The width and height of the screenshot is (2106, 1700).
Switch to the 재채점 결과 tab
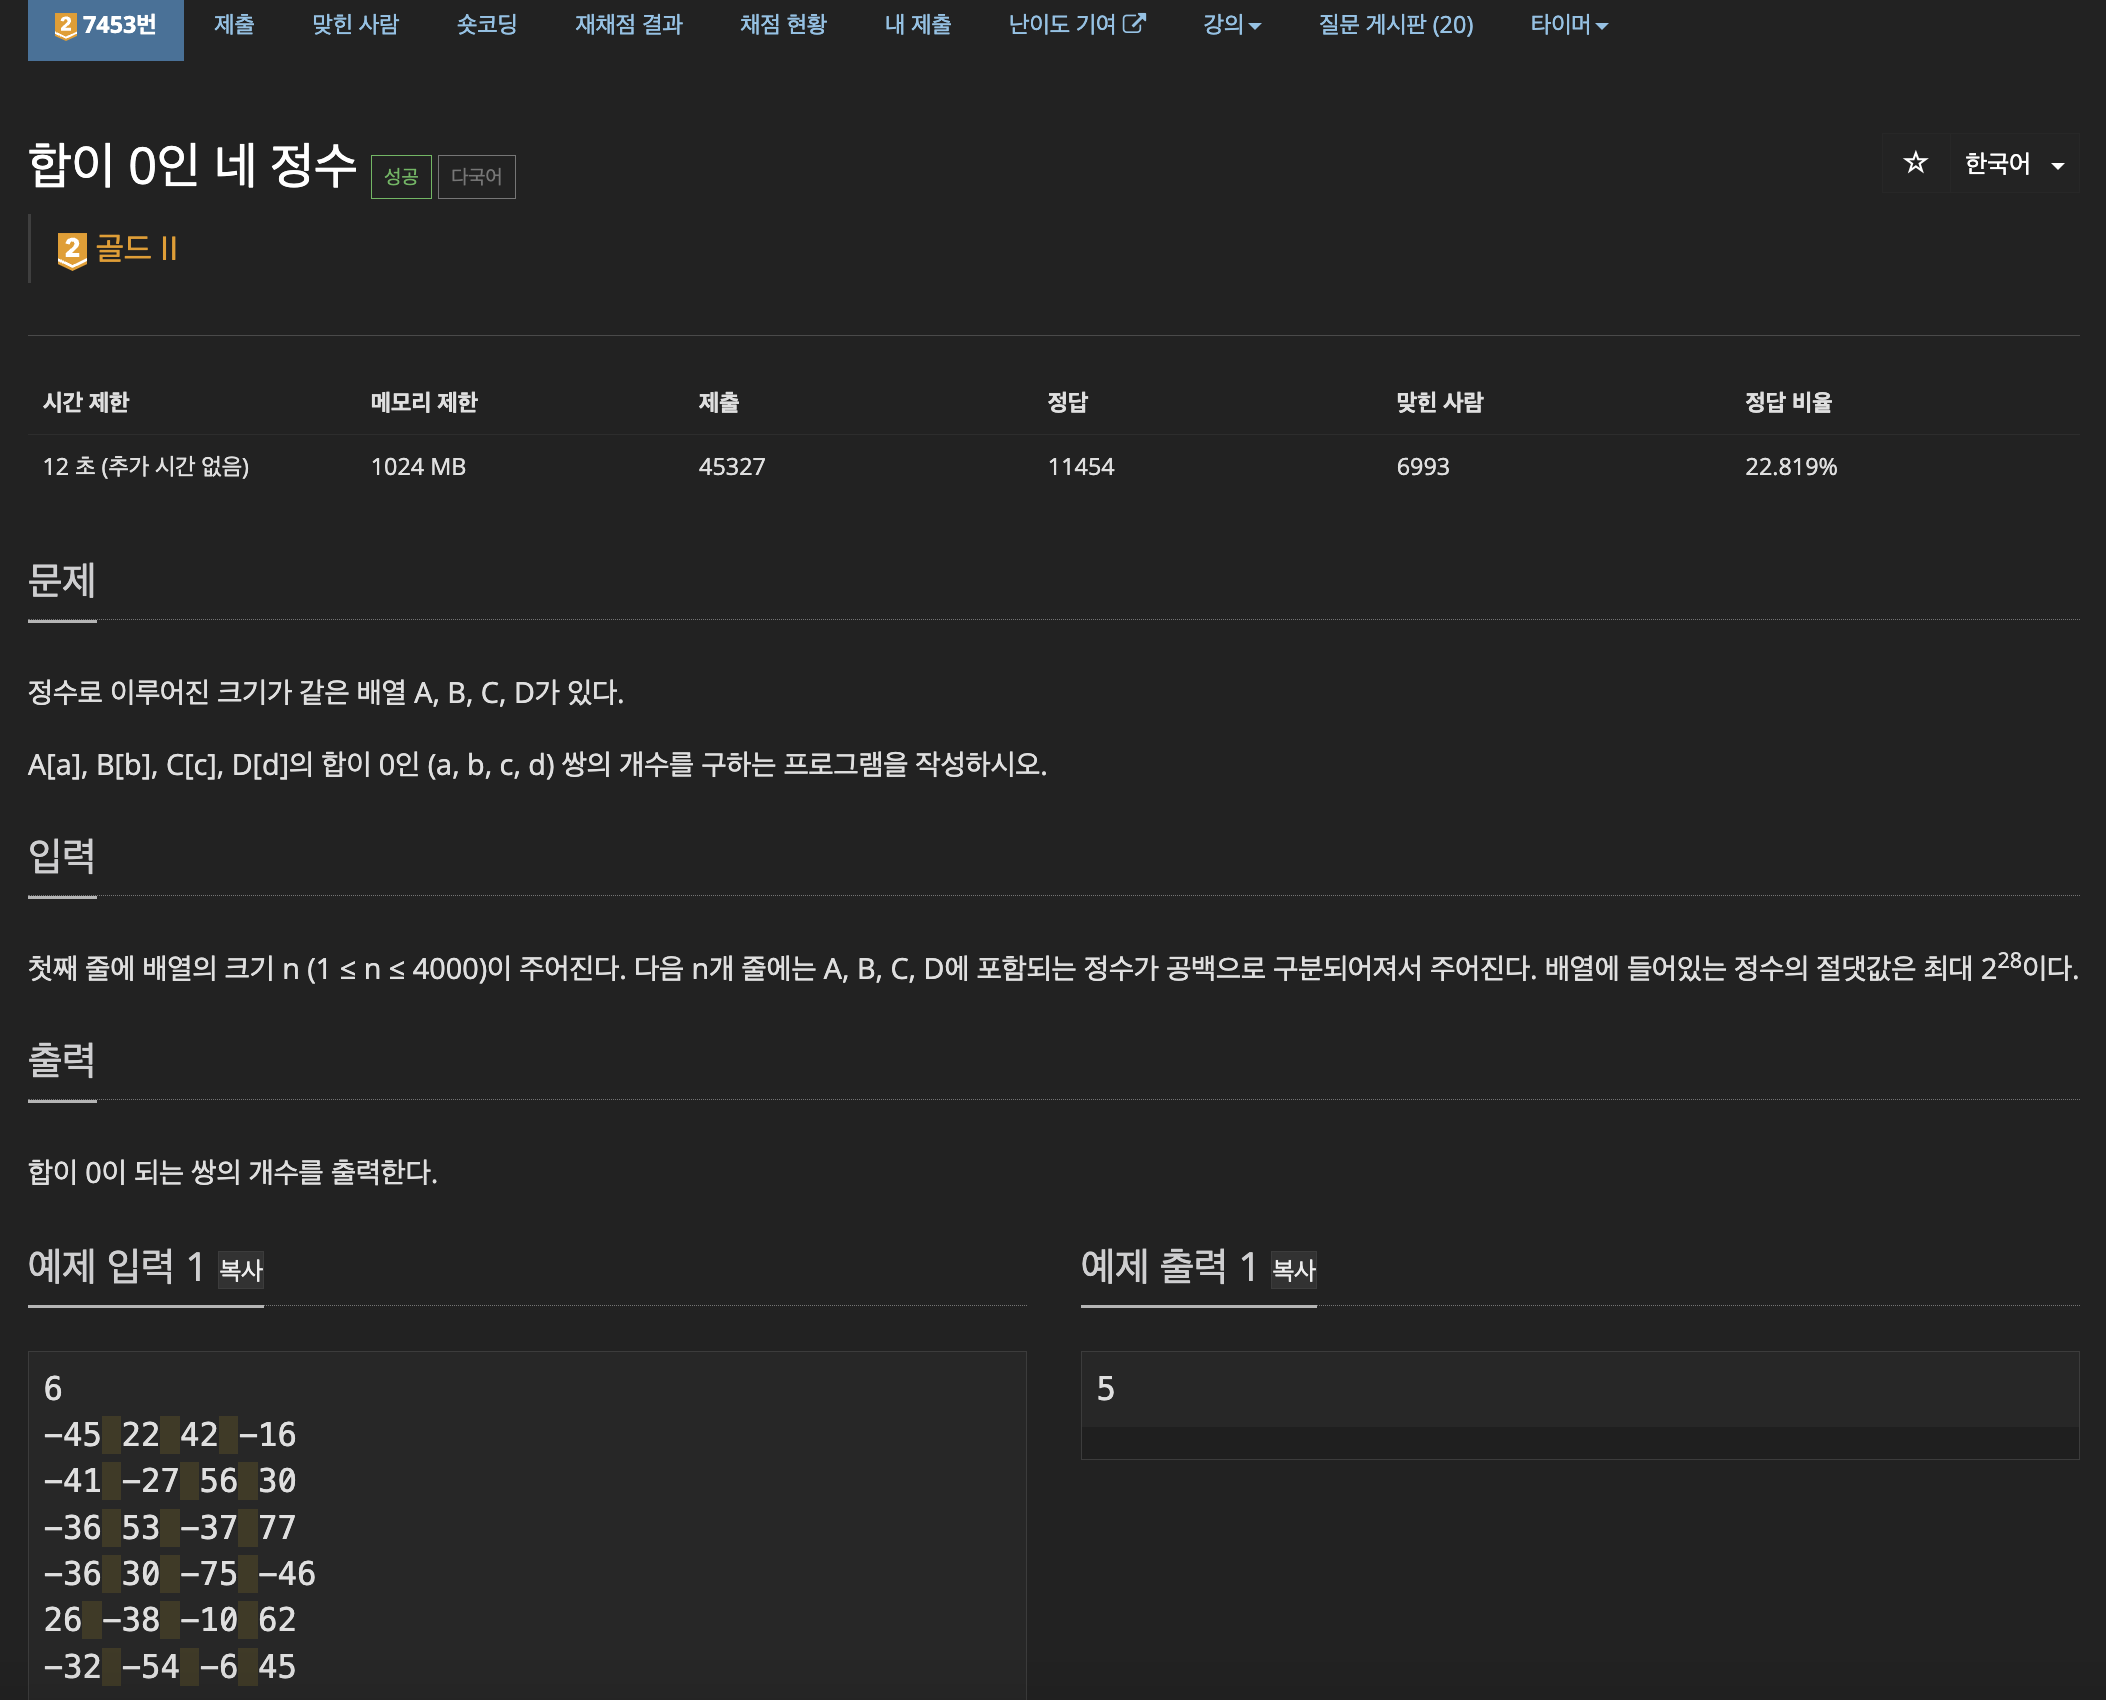pyautogui.click(x=628, y=25)
